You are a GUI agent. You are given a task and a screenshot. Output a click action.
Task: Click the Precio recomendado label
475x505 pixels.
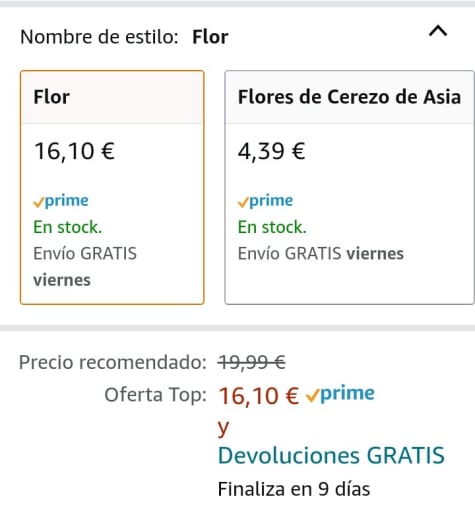tap(113, 362)
